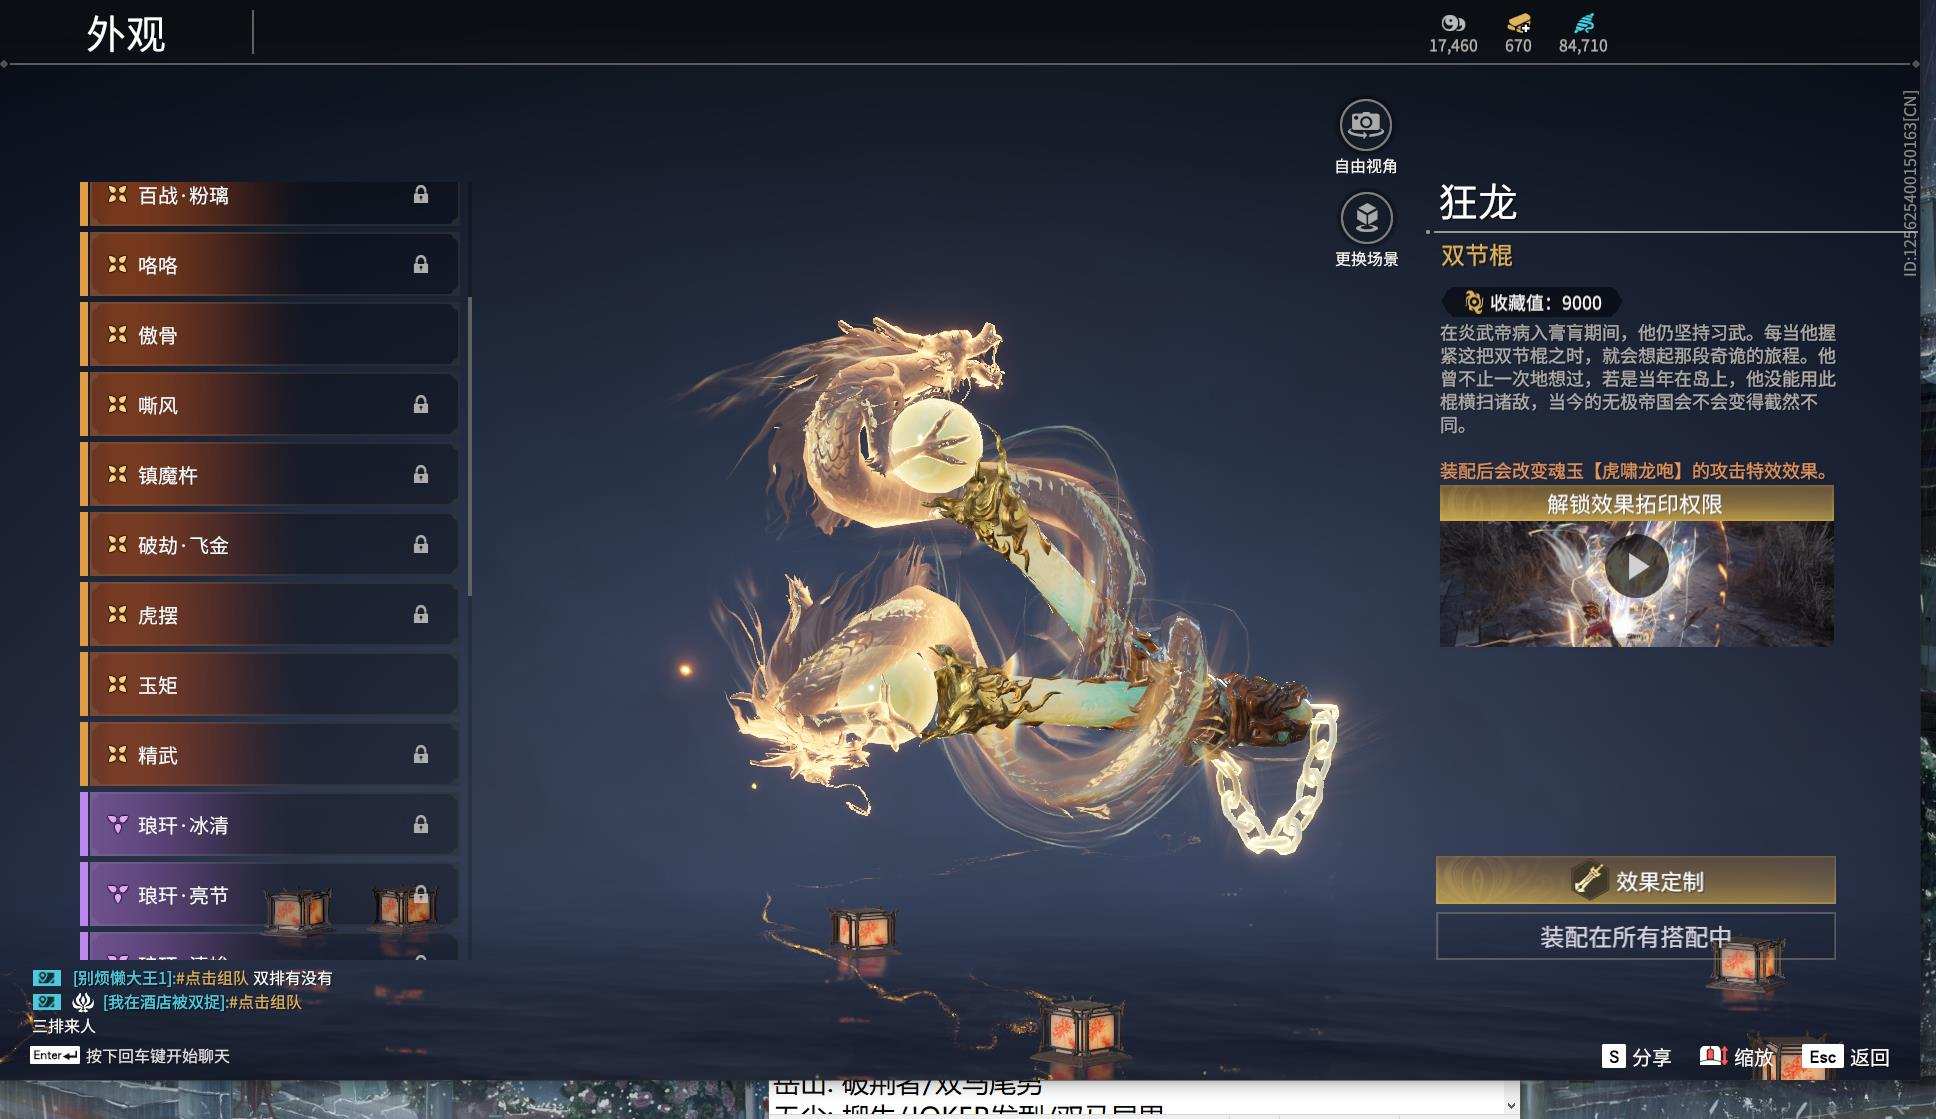Select the 镇魔杵 skin
The width and height of the screenshot is (1936, 1119).
coord(270,475)
